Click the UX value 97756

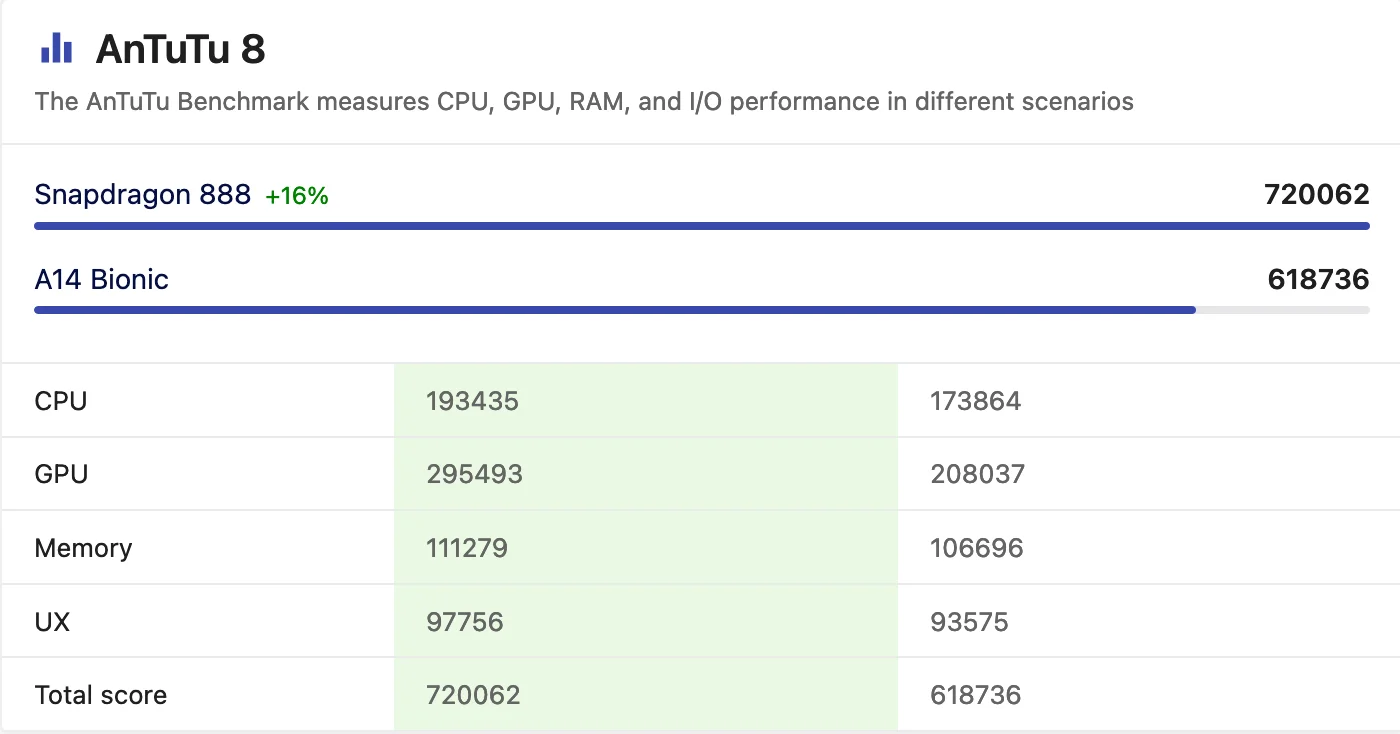coord(465,622)
